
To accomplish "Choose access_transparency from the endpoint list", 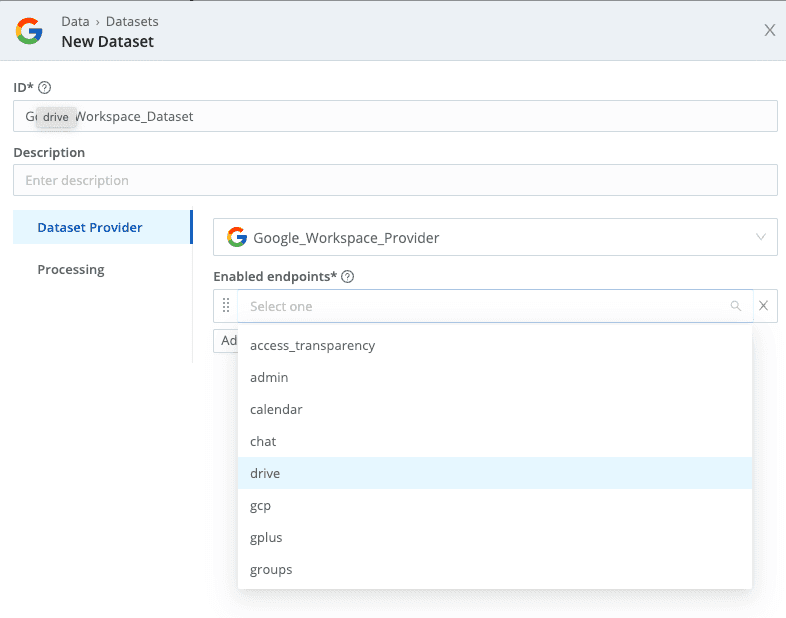I will (313, 345).
